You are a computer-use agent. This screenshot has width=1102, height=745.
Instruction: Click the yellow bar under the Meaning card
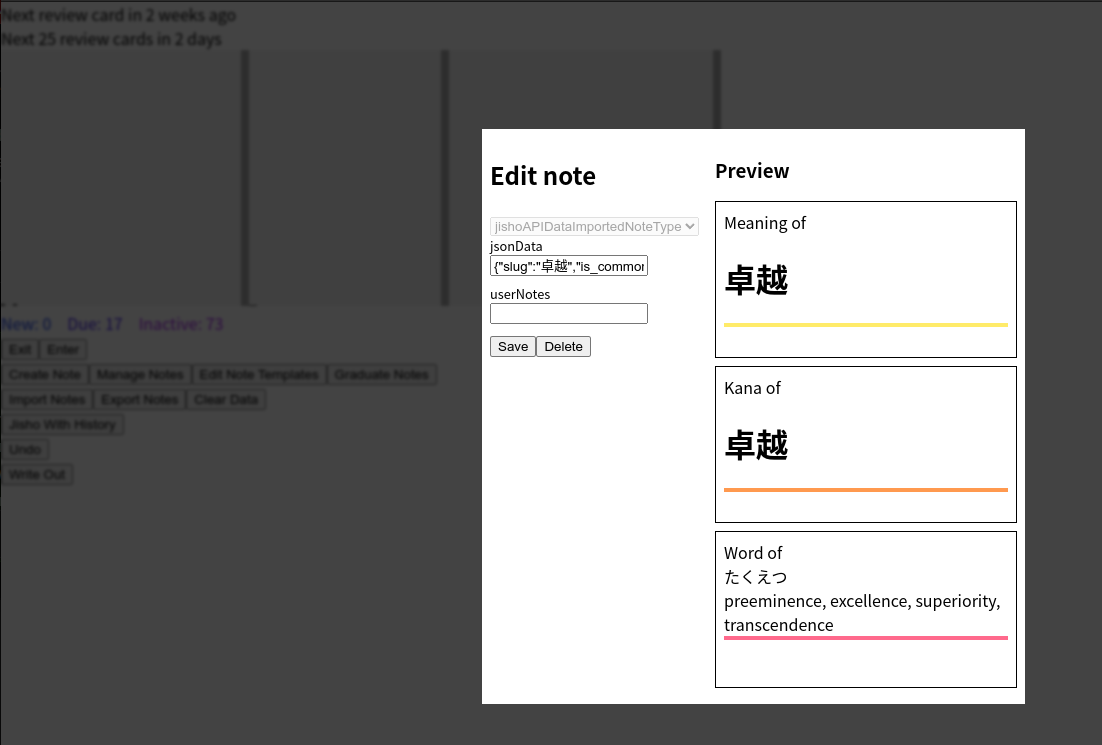[865, 325]
